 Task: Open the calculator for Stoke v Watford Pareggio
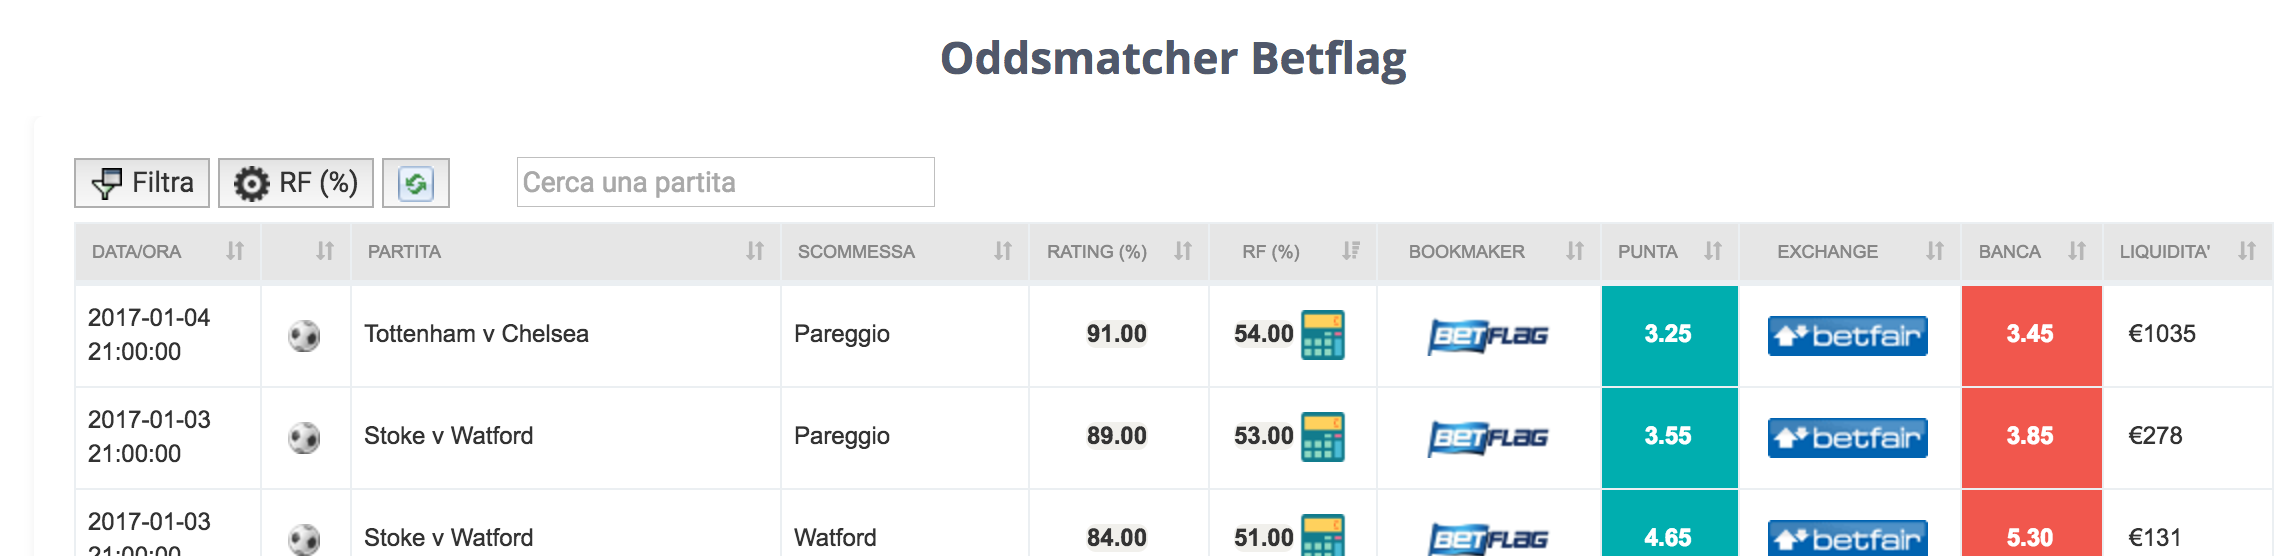(x=1322, y=436)
